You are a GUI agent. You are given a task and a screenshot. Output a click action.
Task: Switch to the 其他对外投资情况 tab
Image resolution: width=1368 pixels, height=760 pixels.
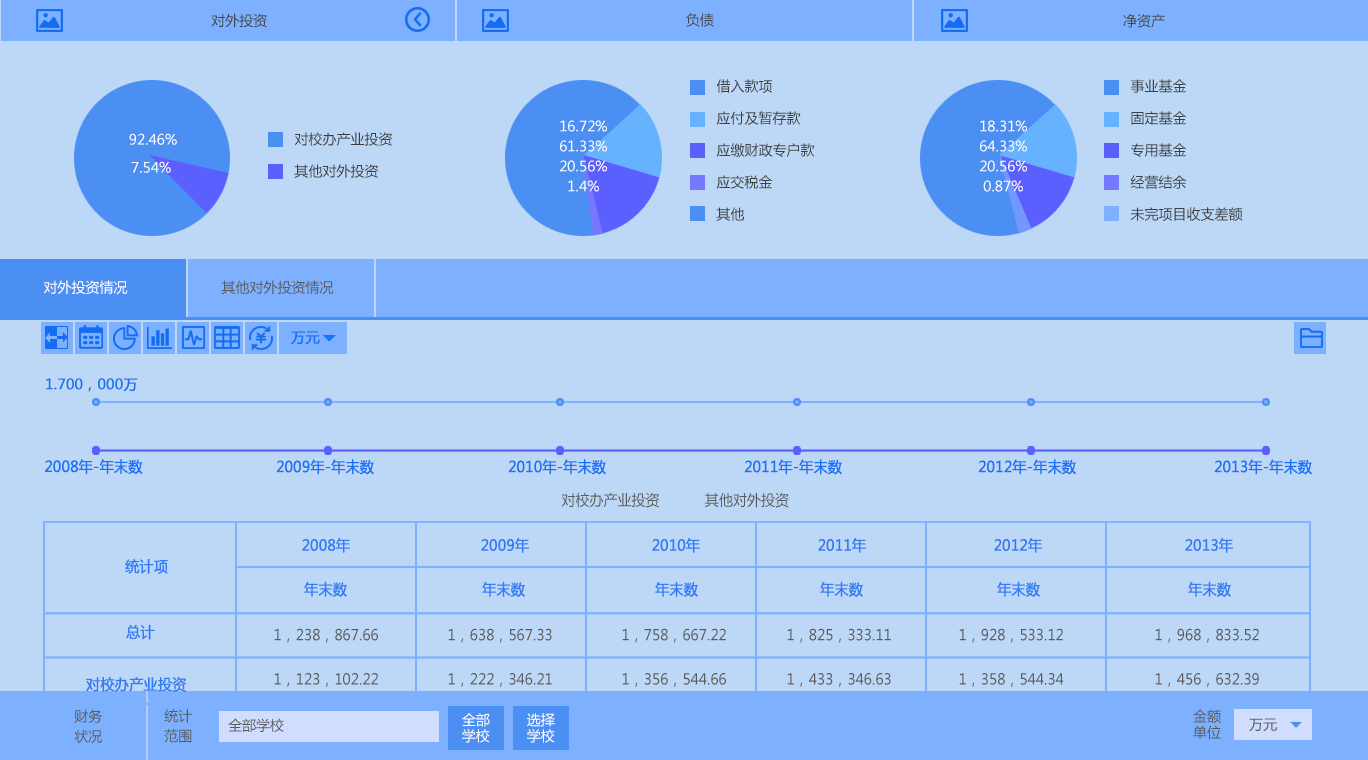277,288
